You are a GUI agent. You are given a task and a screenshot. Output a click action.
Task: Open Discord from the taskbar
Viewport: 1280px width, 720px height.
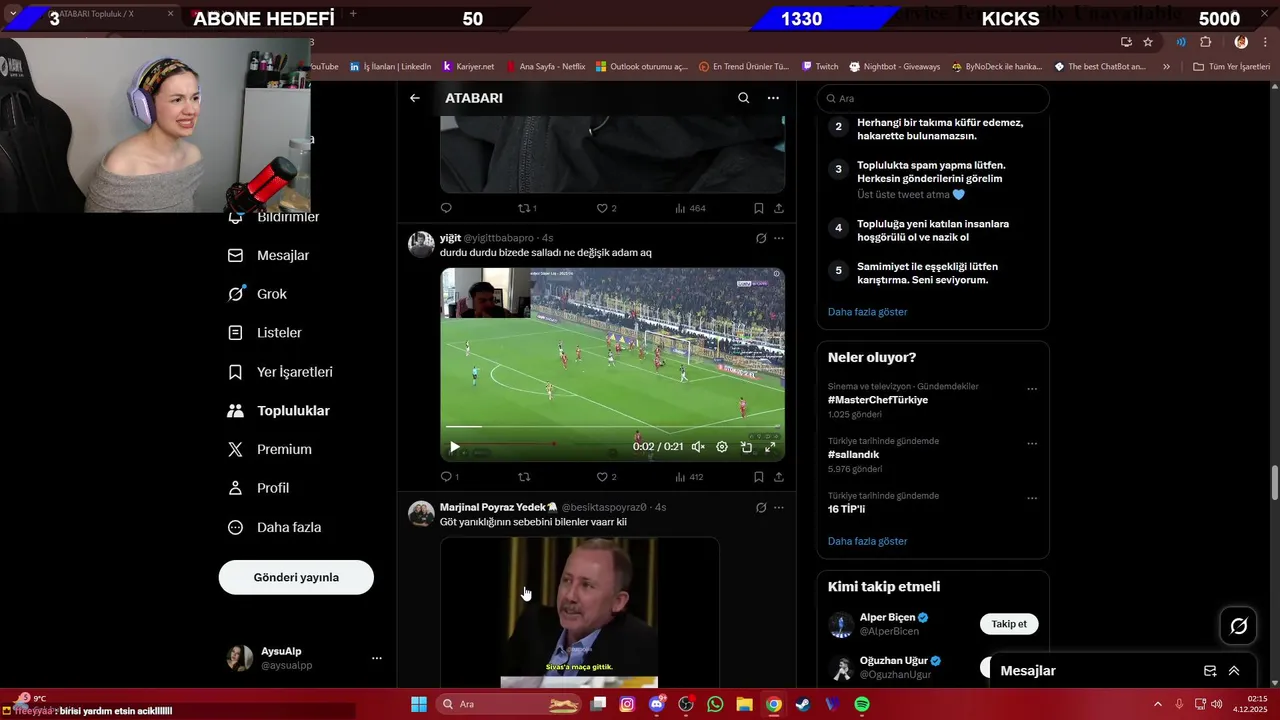click(x=657, y=704)
